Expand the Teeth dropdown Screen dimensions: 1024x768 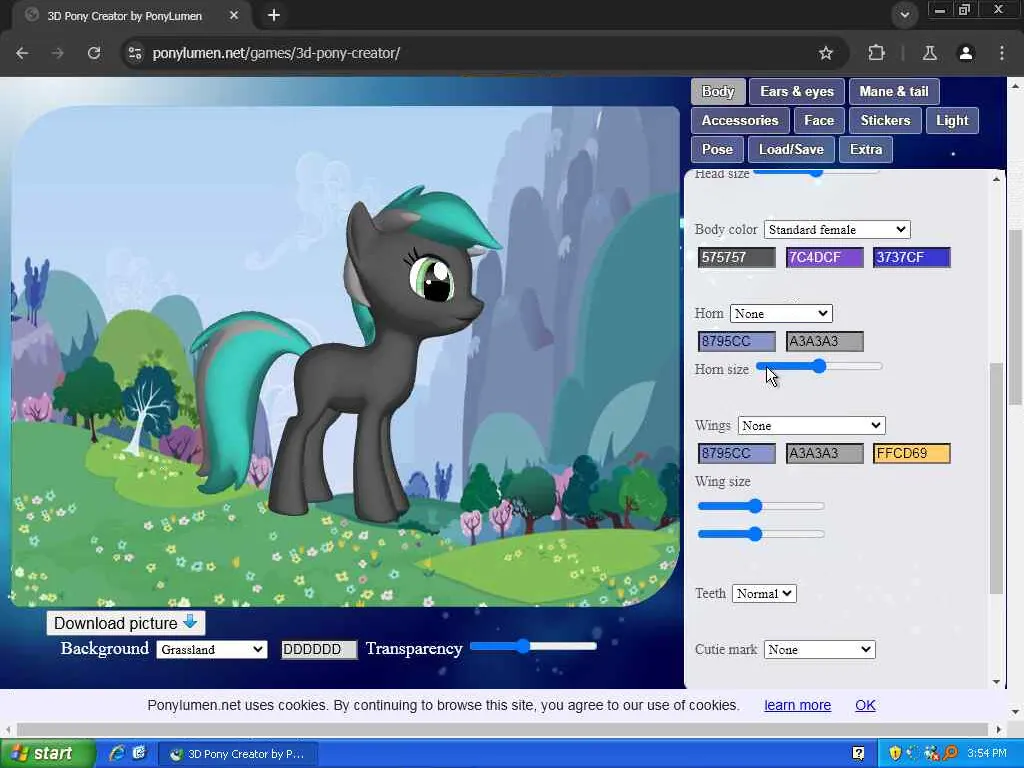764,594
